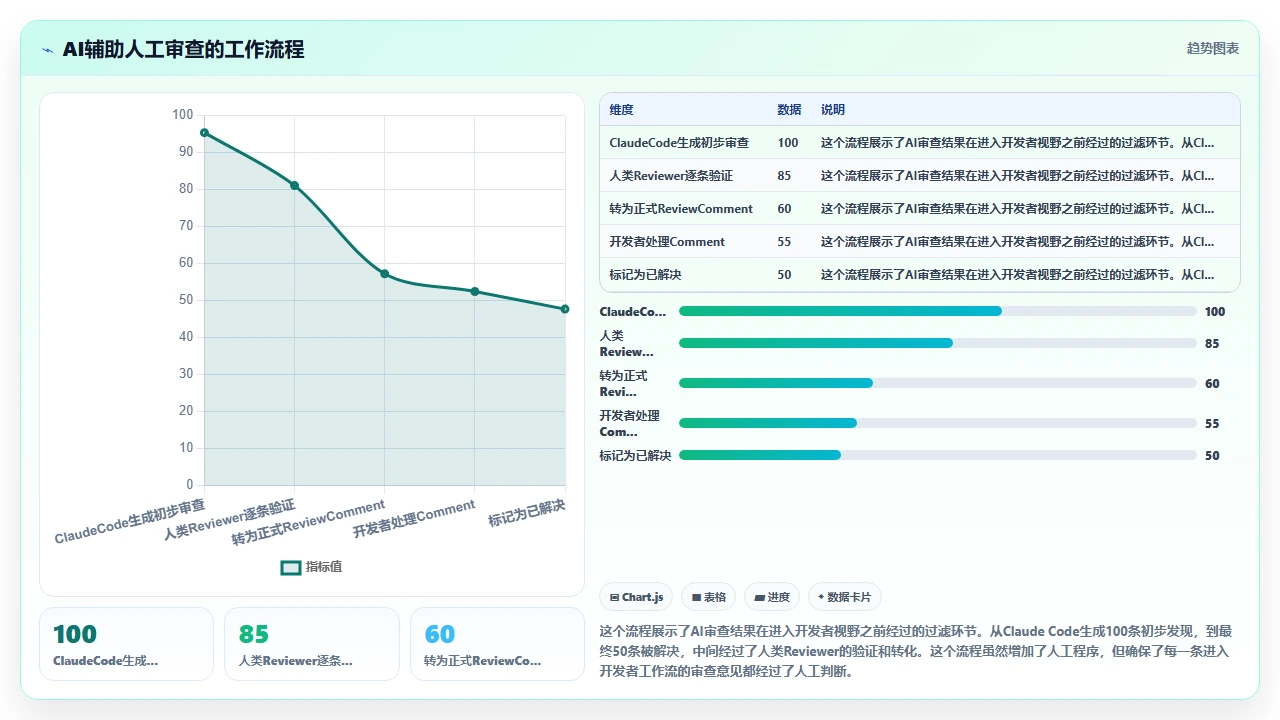Viewport: 1280px width, 720px height.
Task: Click the 100 y-axis tick label
Action: [x=182, y=115]
